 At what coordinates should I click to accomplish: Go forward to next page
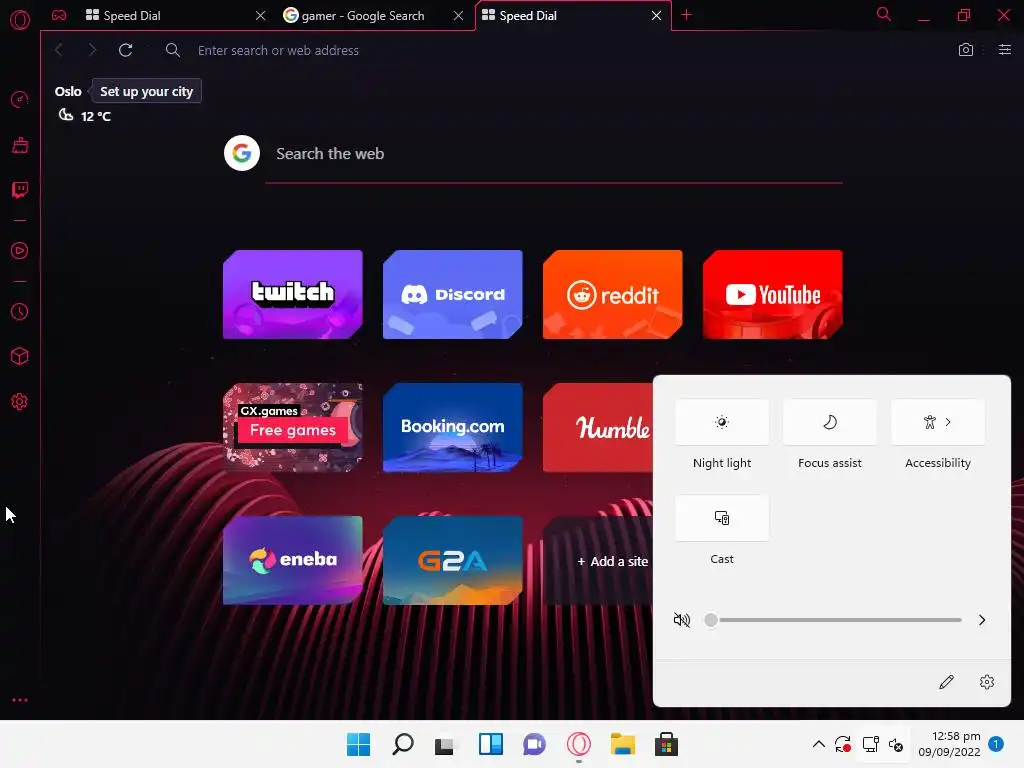[92, 50]
